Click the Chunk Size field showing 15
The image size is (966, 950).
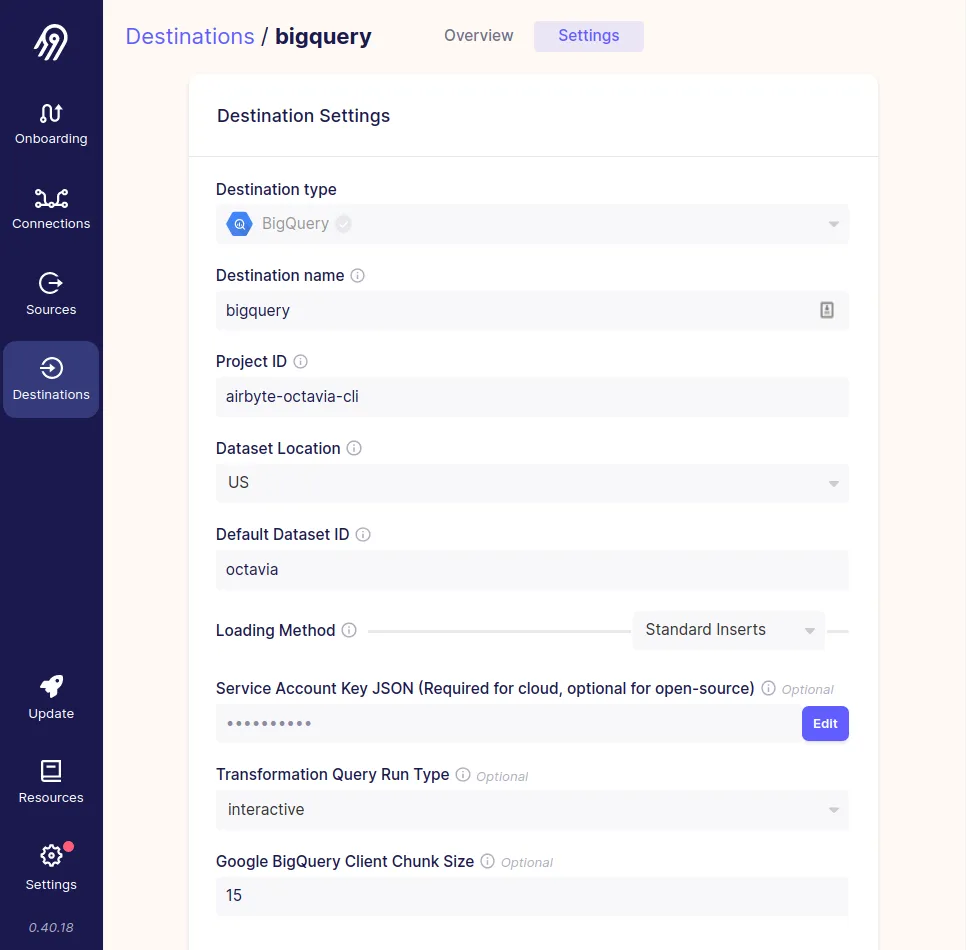click(x=532, y=896)
